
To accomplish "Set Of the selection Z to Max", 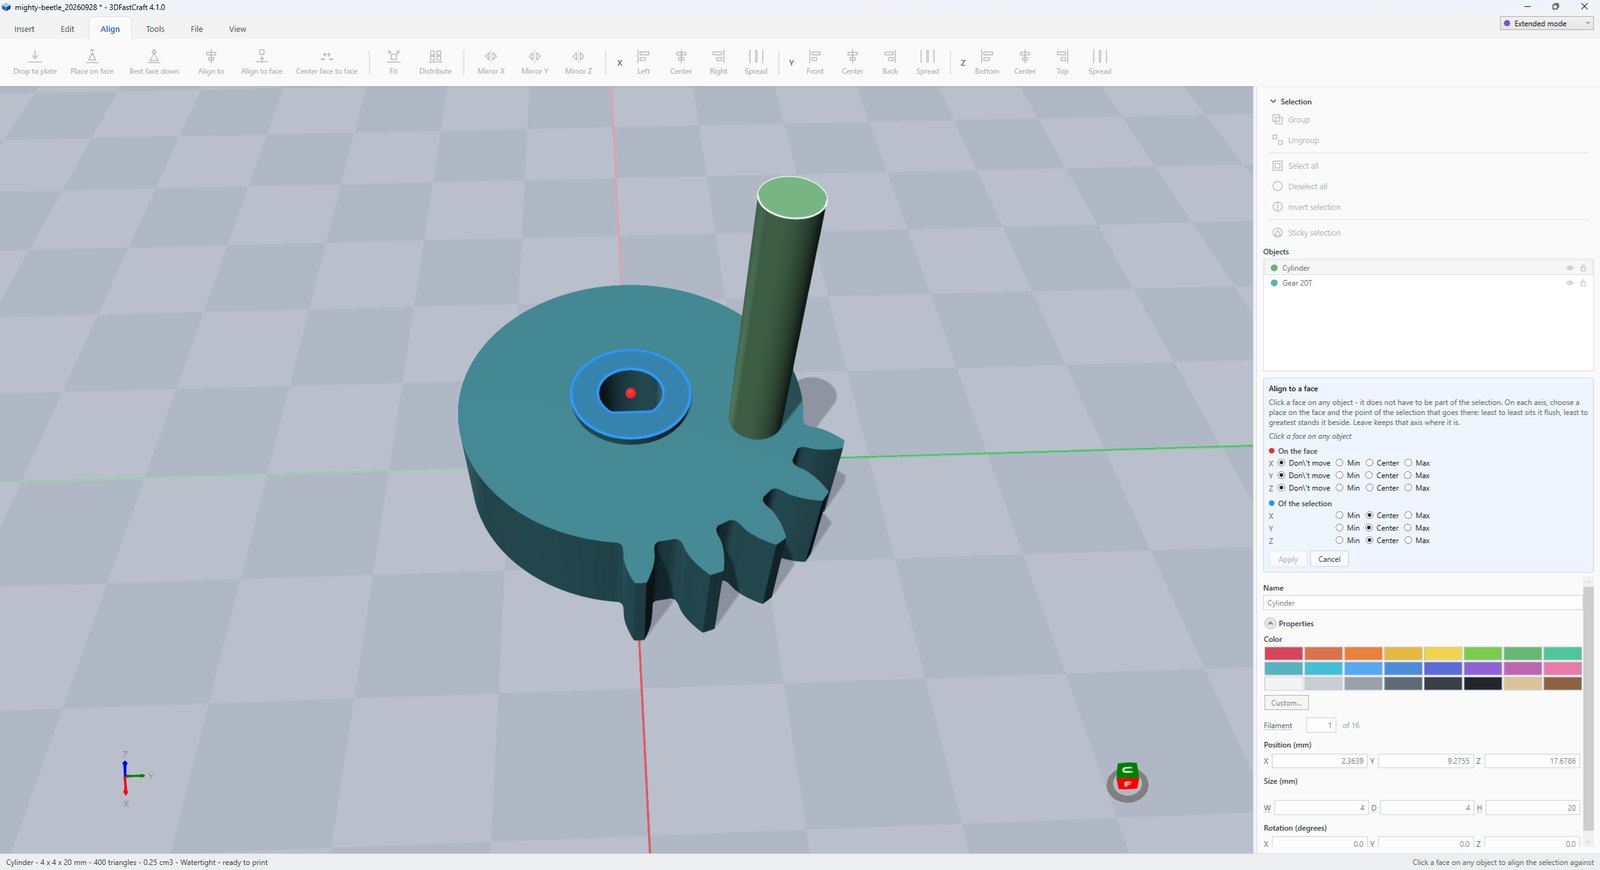I will pyautogui.click(x=1408, y=540).
